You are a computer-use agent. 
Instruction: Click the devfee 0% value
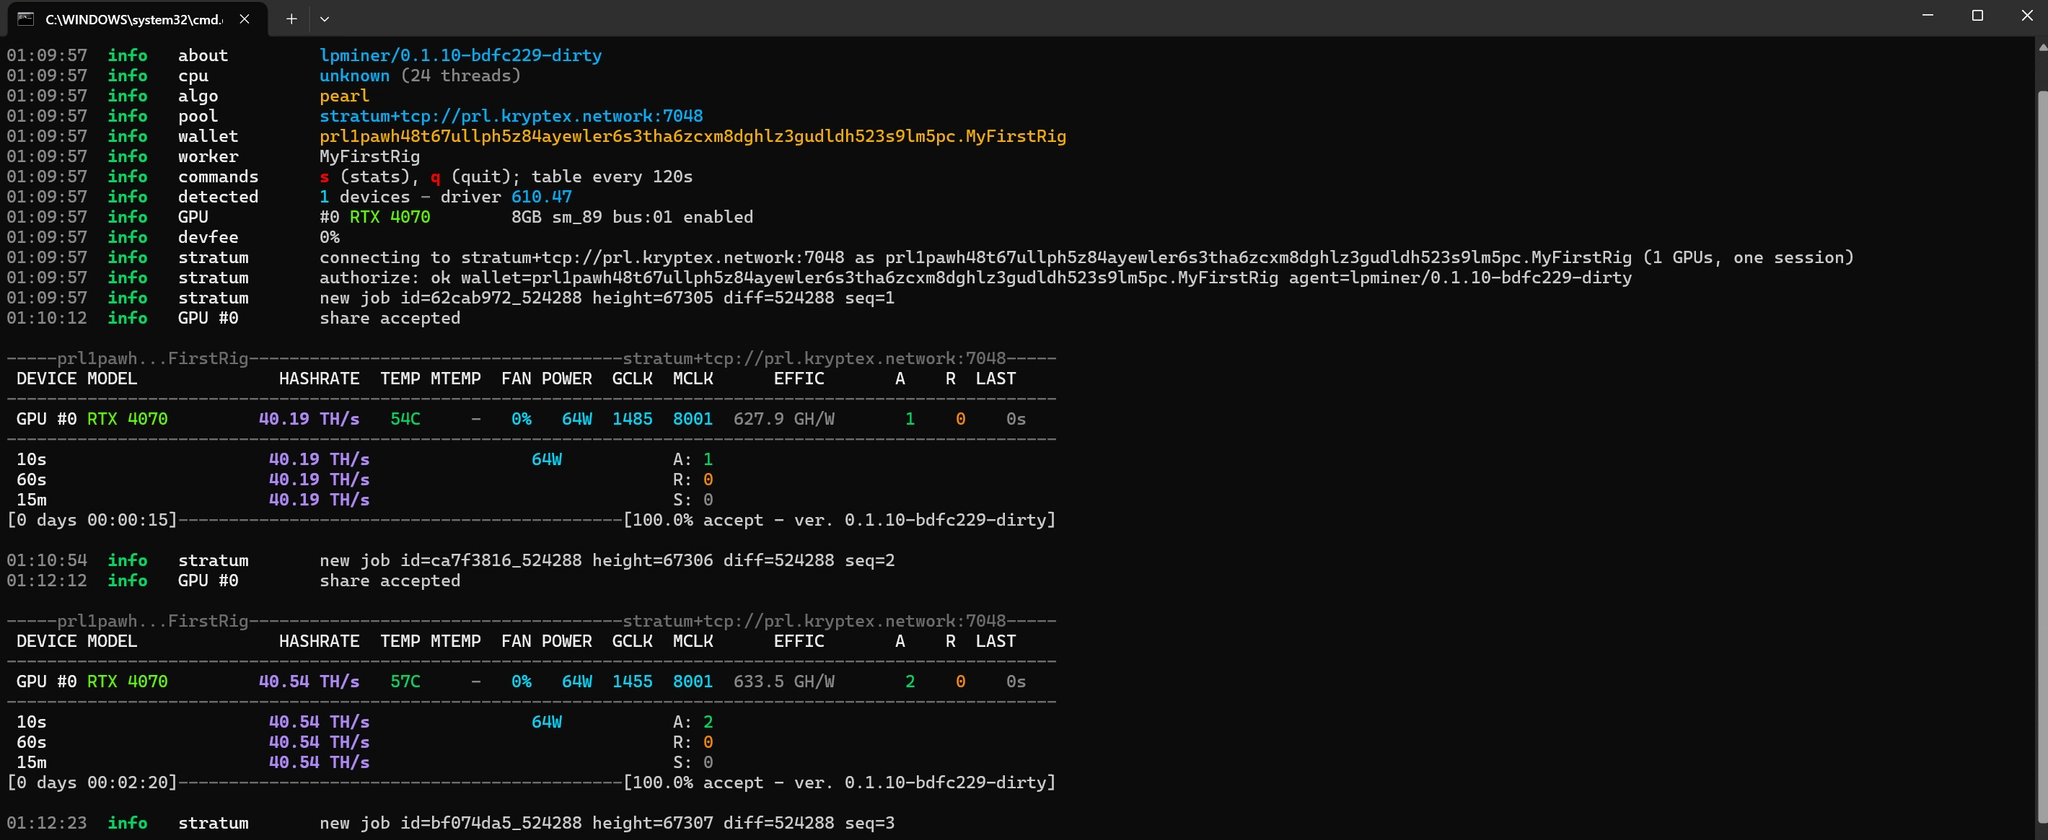(x=330, y=237)
